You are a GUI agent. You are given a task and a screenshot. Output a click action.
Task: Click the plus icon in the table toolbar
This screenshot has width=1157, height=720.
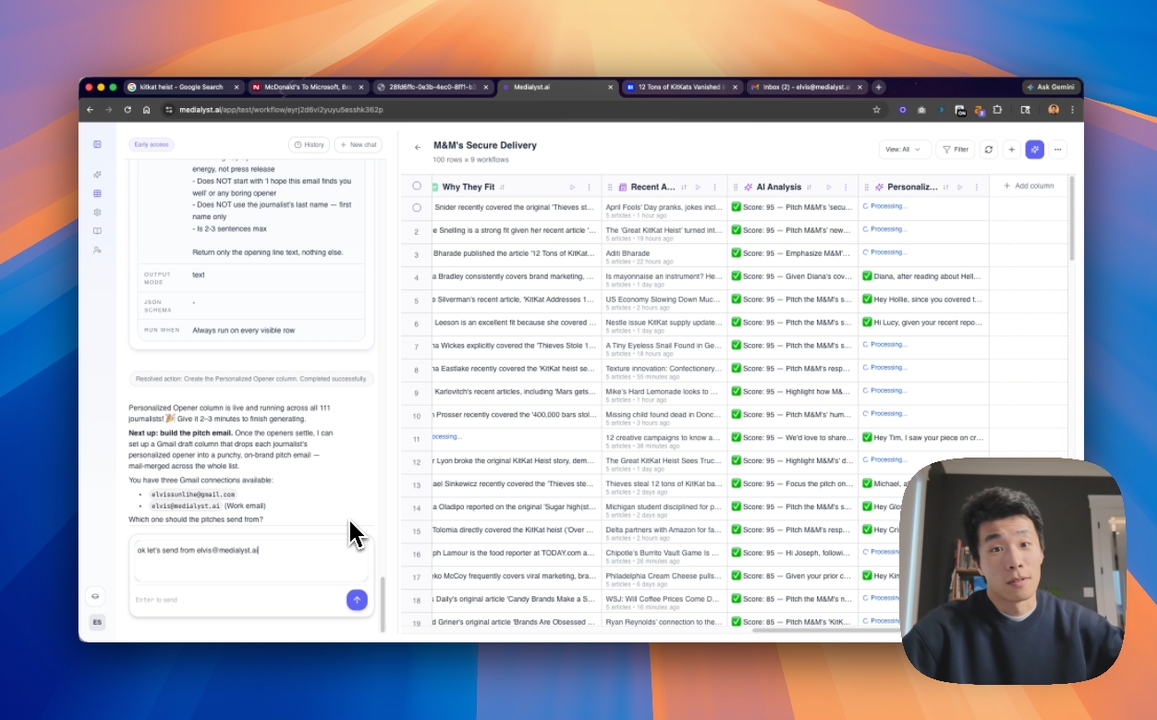[x=1012, y=149]
